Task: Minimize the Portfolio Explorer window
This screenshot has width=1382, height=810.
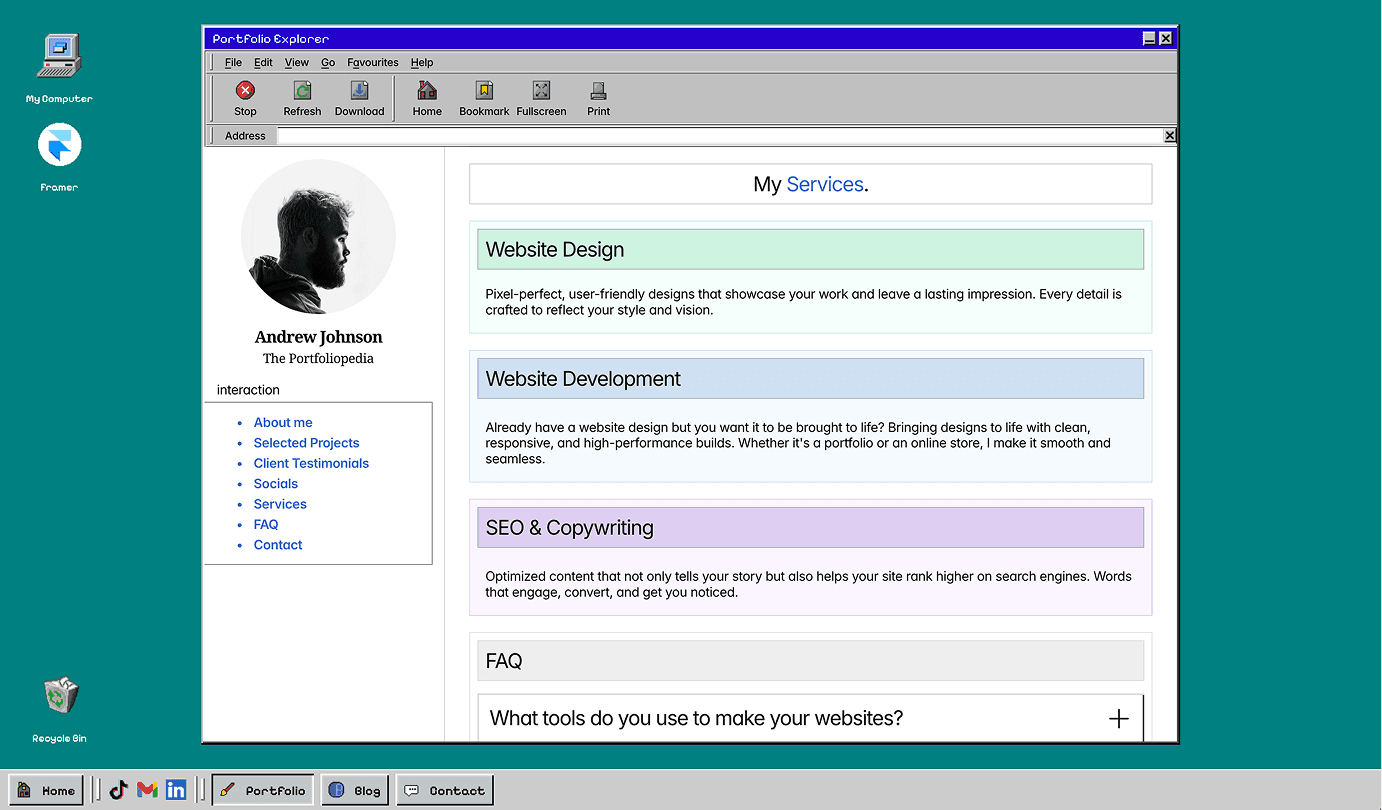Action: coord(1150,38)
